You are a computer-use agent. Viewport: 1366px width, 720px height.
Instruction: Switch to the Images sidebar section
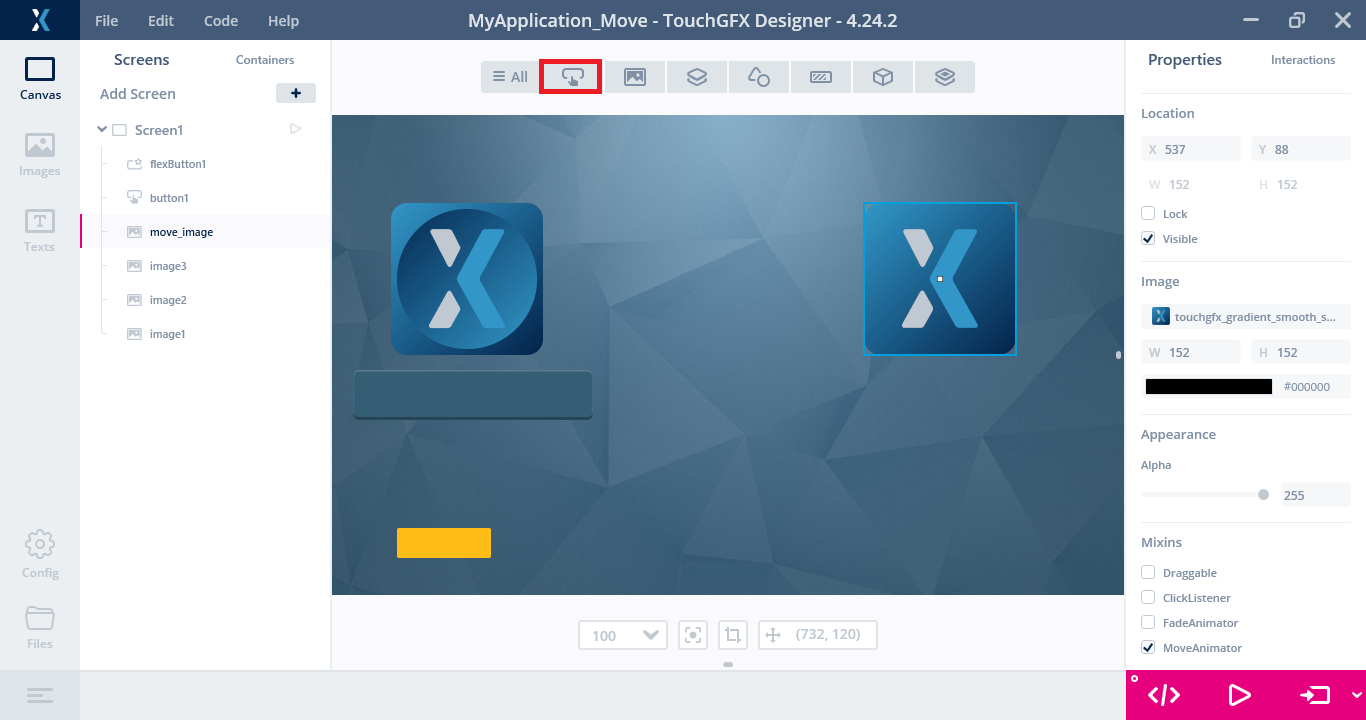(40, 155)
